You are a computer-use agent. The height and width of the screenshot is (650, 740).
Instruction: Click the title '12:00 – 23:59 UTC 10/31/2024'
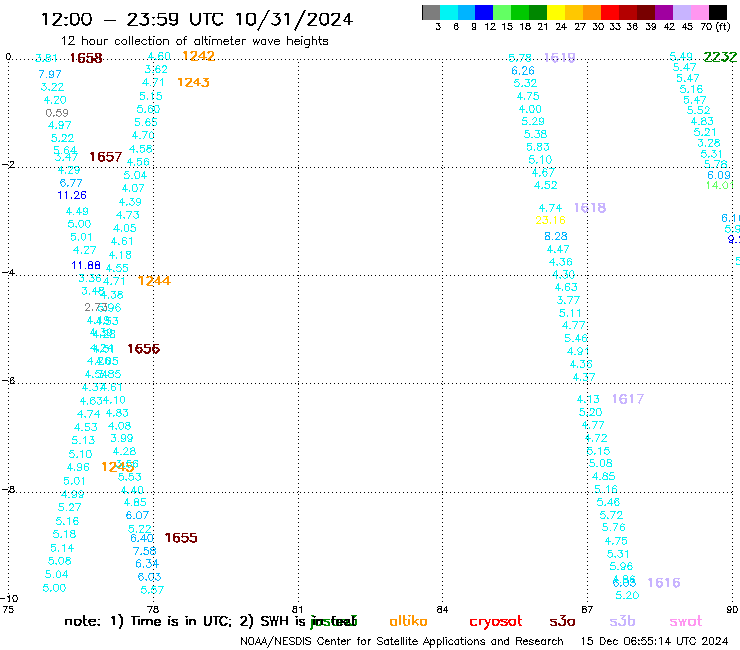(x=197, y=19)
